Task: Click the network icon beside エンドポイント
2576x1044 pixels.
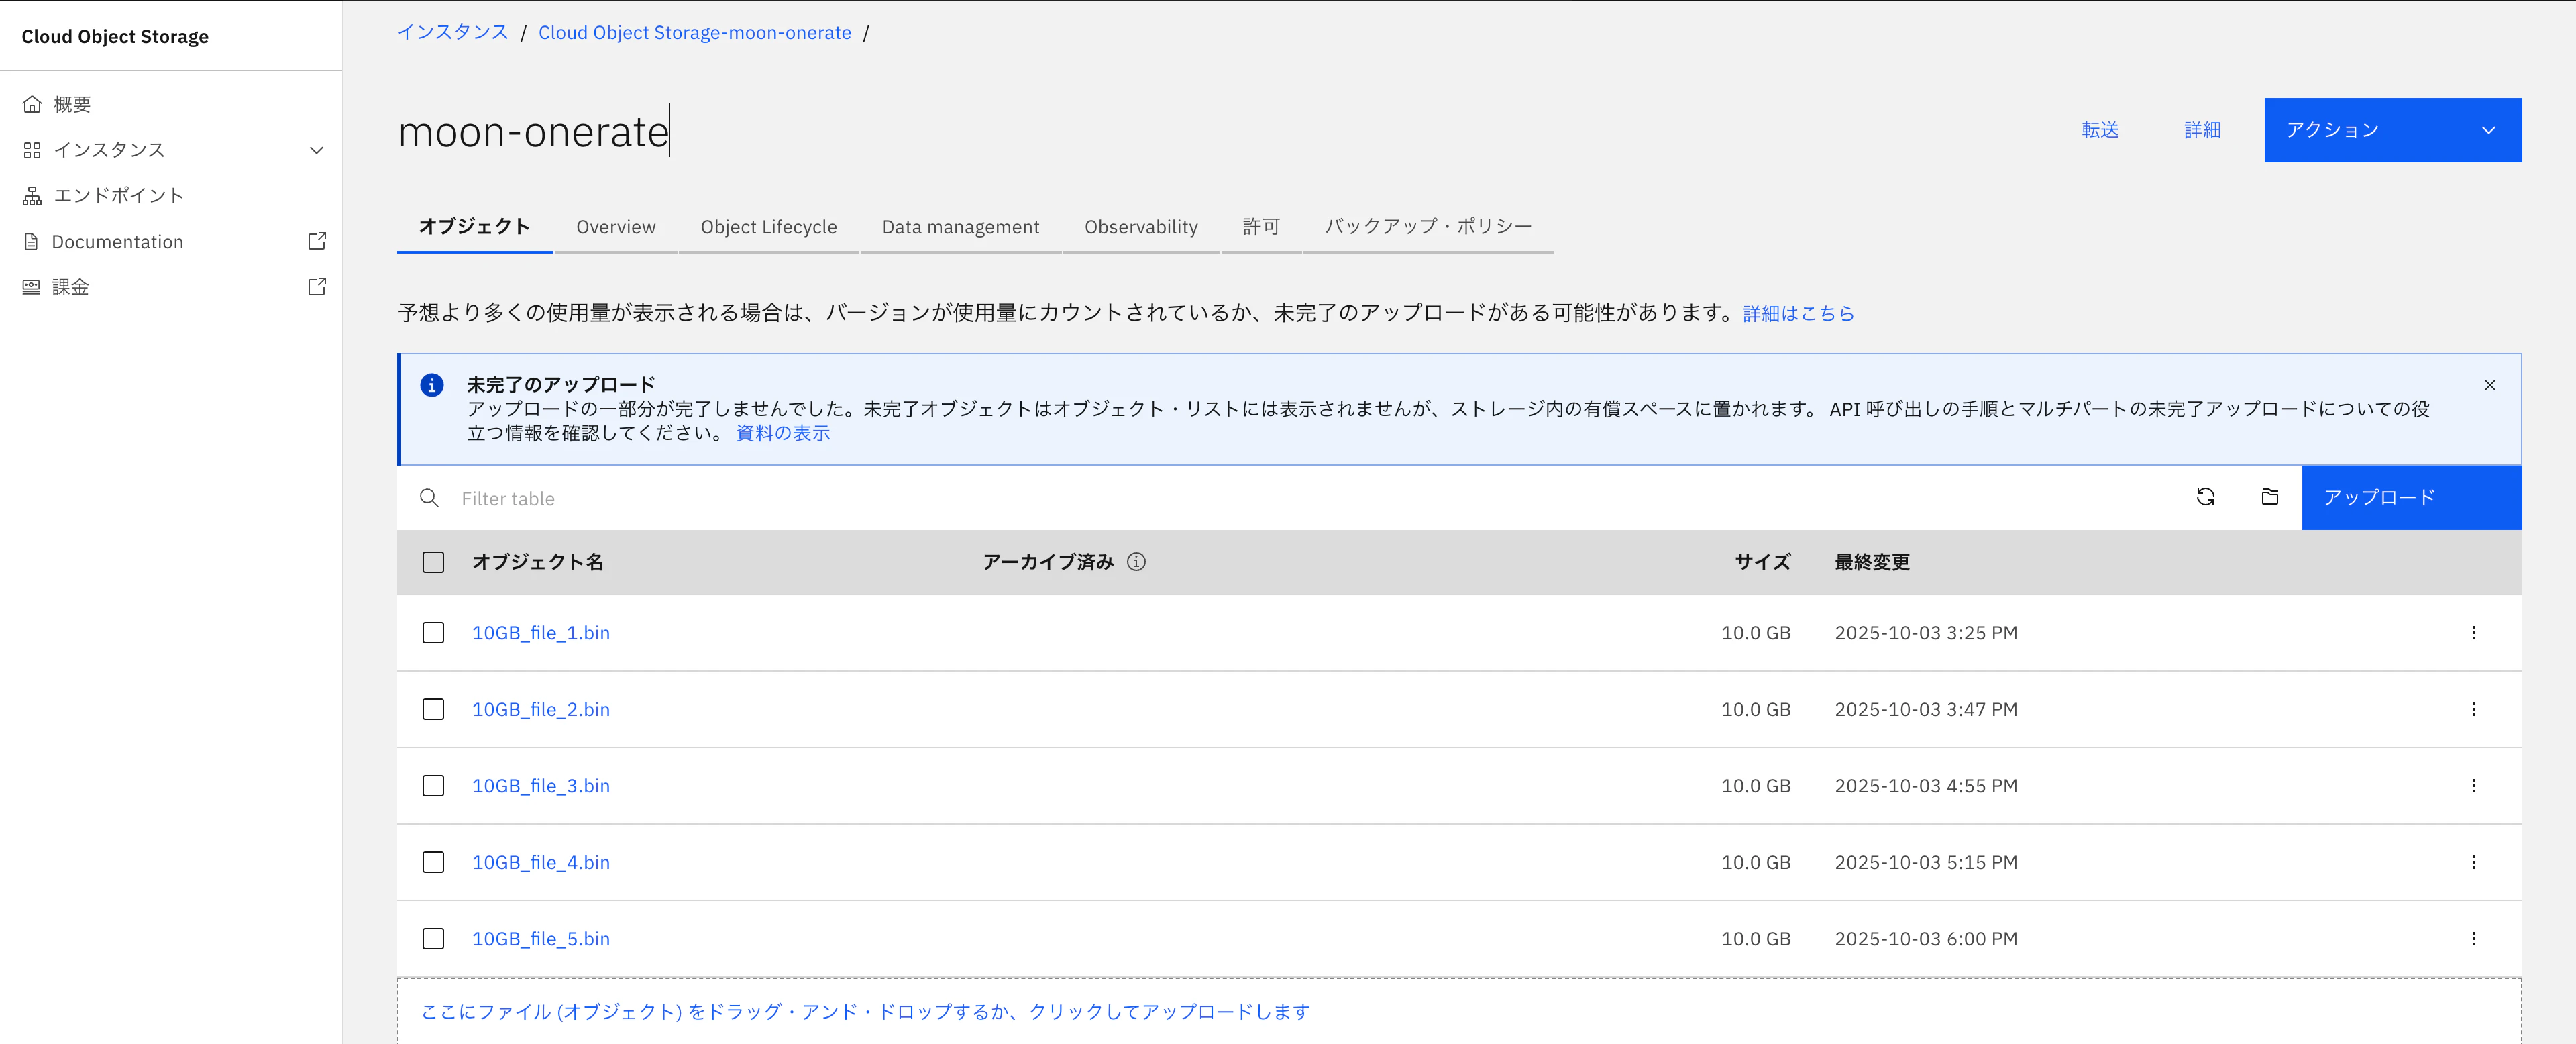Action: [32, 196]
